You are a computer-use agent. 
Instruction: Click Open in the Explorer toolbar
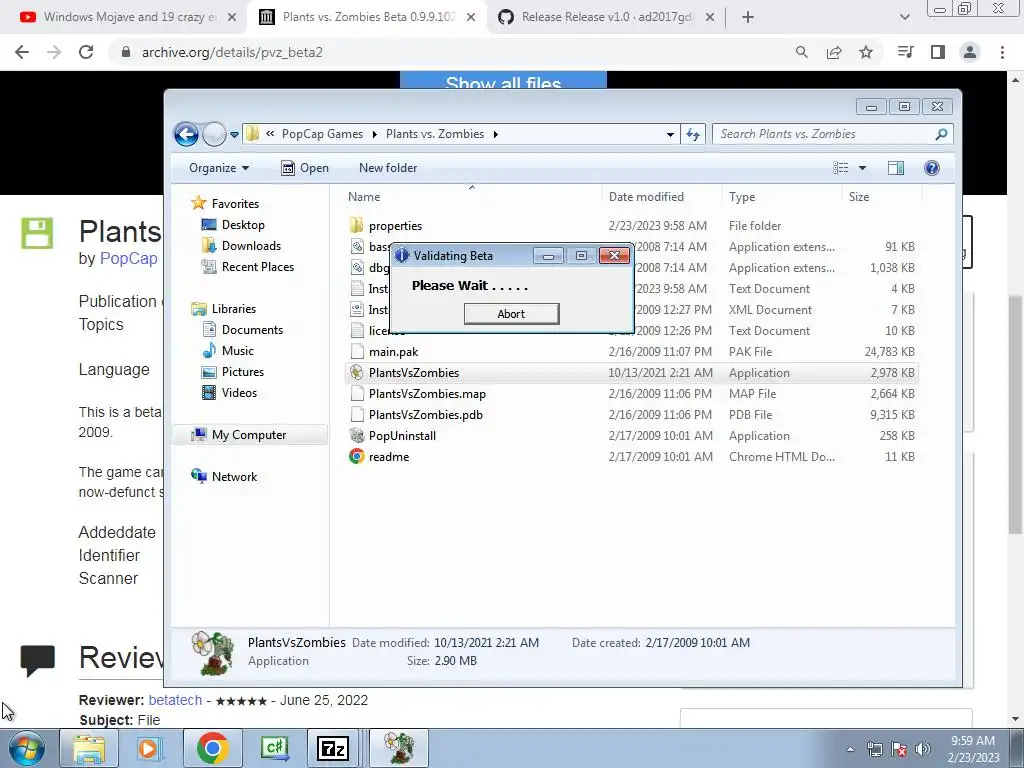click(305, 168)
